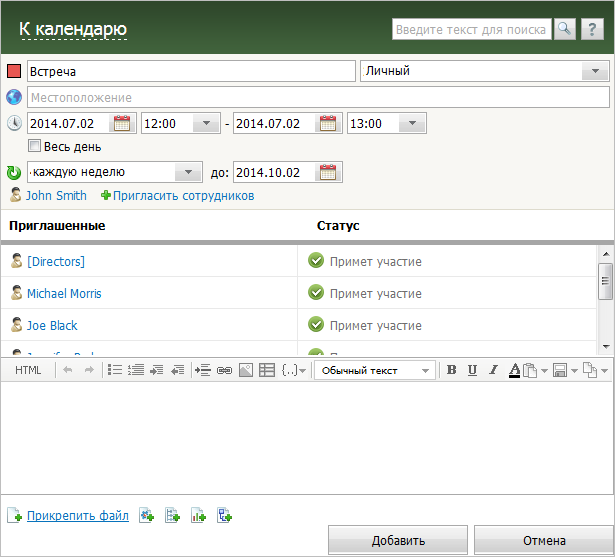Insert an image into the description
Viewport: 615px width, 557px height.
(246, 370)
